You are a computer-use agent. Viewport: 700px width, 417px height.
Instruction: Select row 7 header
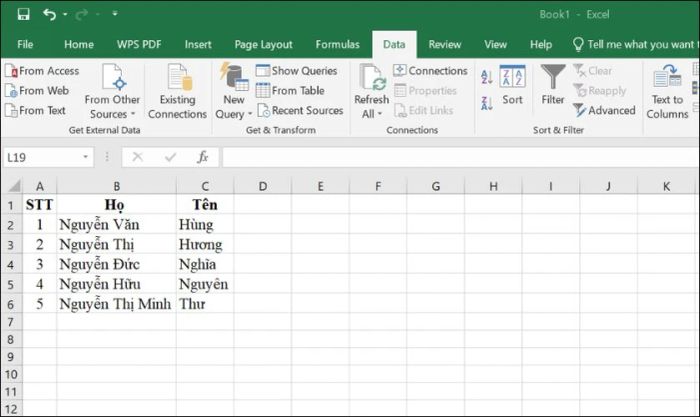pyautogui.click(x=11, y=322)
